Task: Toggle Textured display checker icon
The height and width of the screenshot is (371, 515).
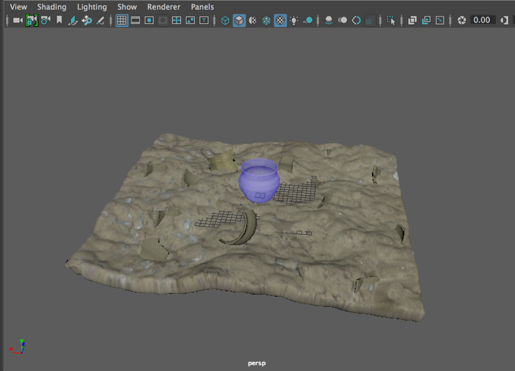Action: pos(280,20)
